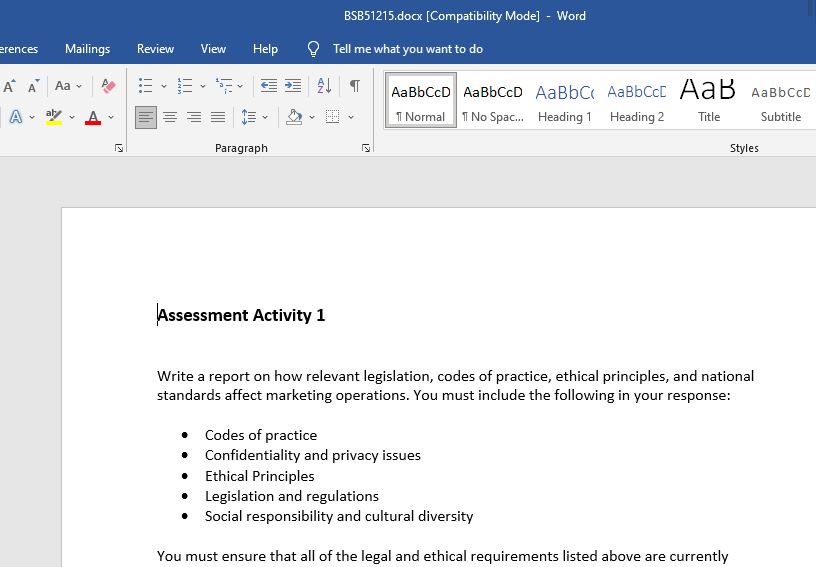Apply yellow text highlight color
The height and width of the screenshot is (567, 816).
[54, 117]
